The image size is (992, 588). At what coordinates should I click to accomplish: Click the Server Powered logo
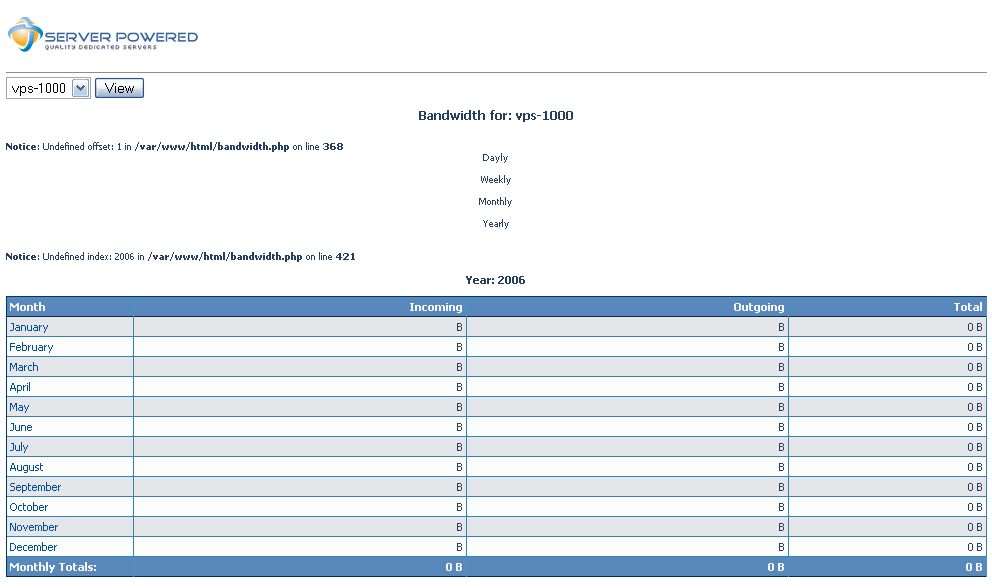click(102, 37)
